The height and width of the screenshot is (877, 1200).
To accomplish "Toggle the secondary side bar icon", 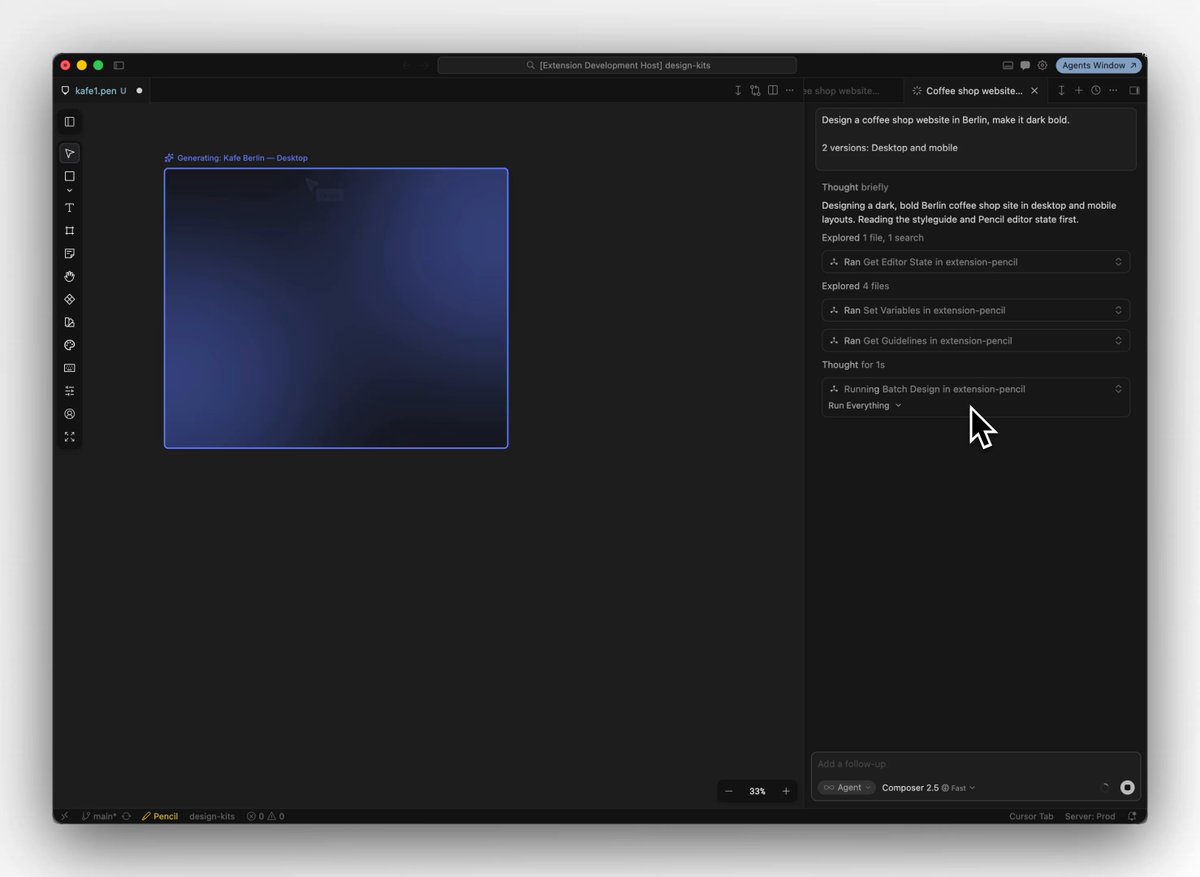I will coord(1134,91).
